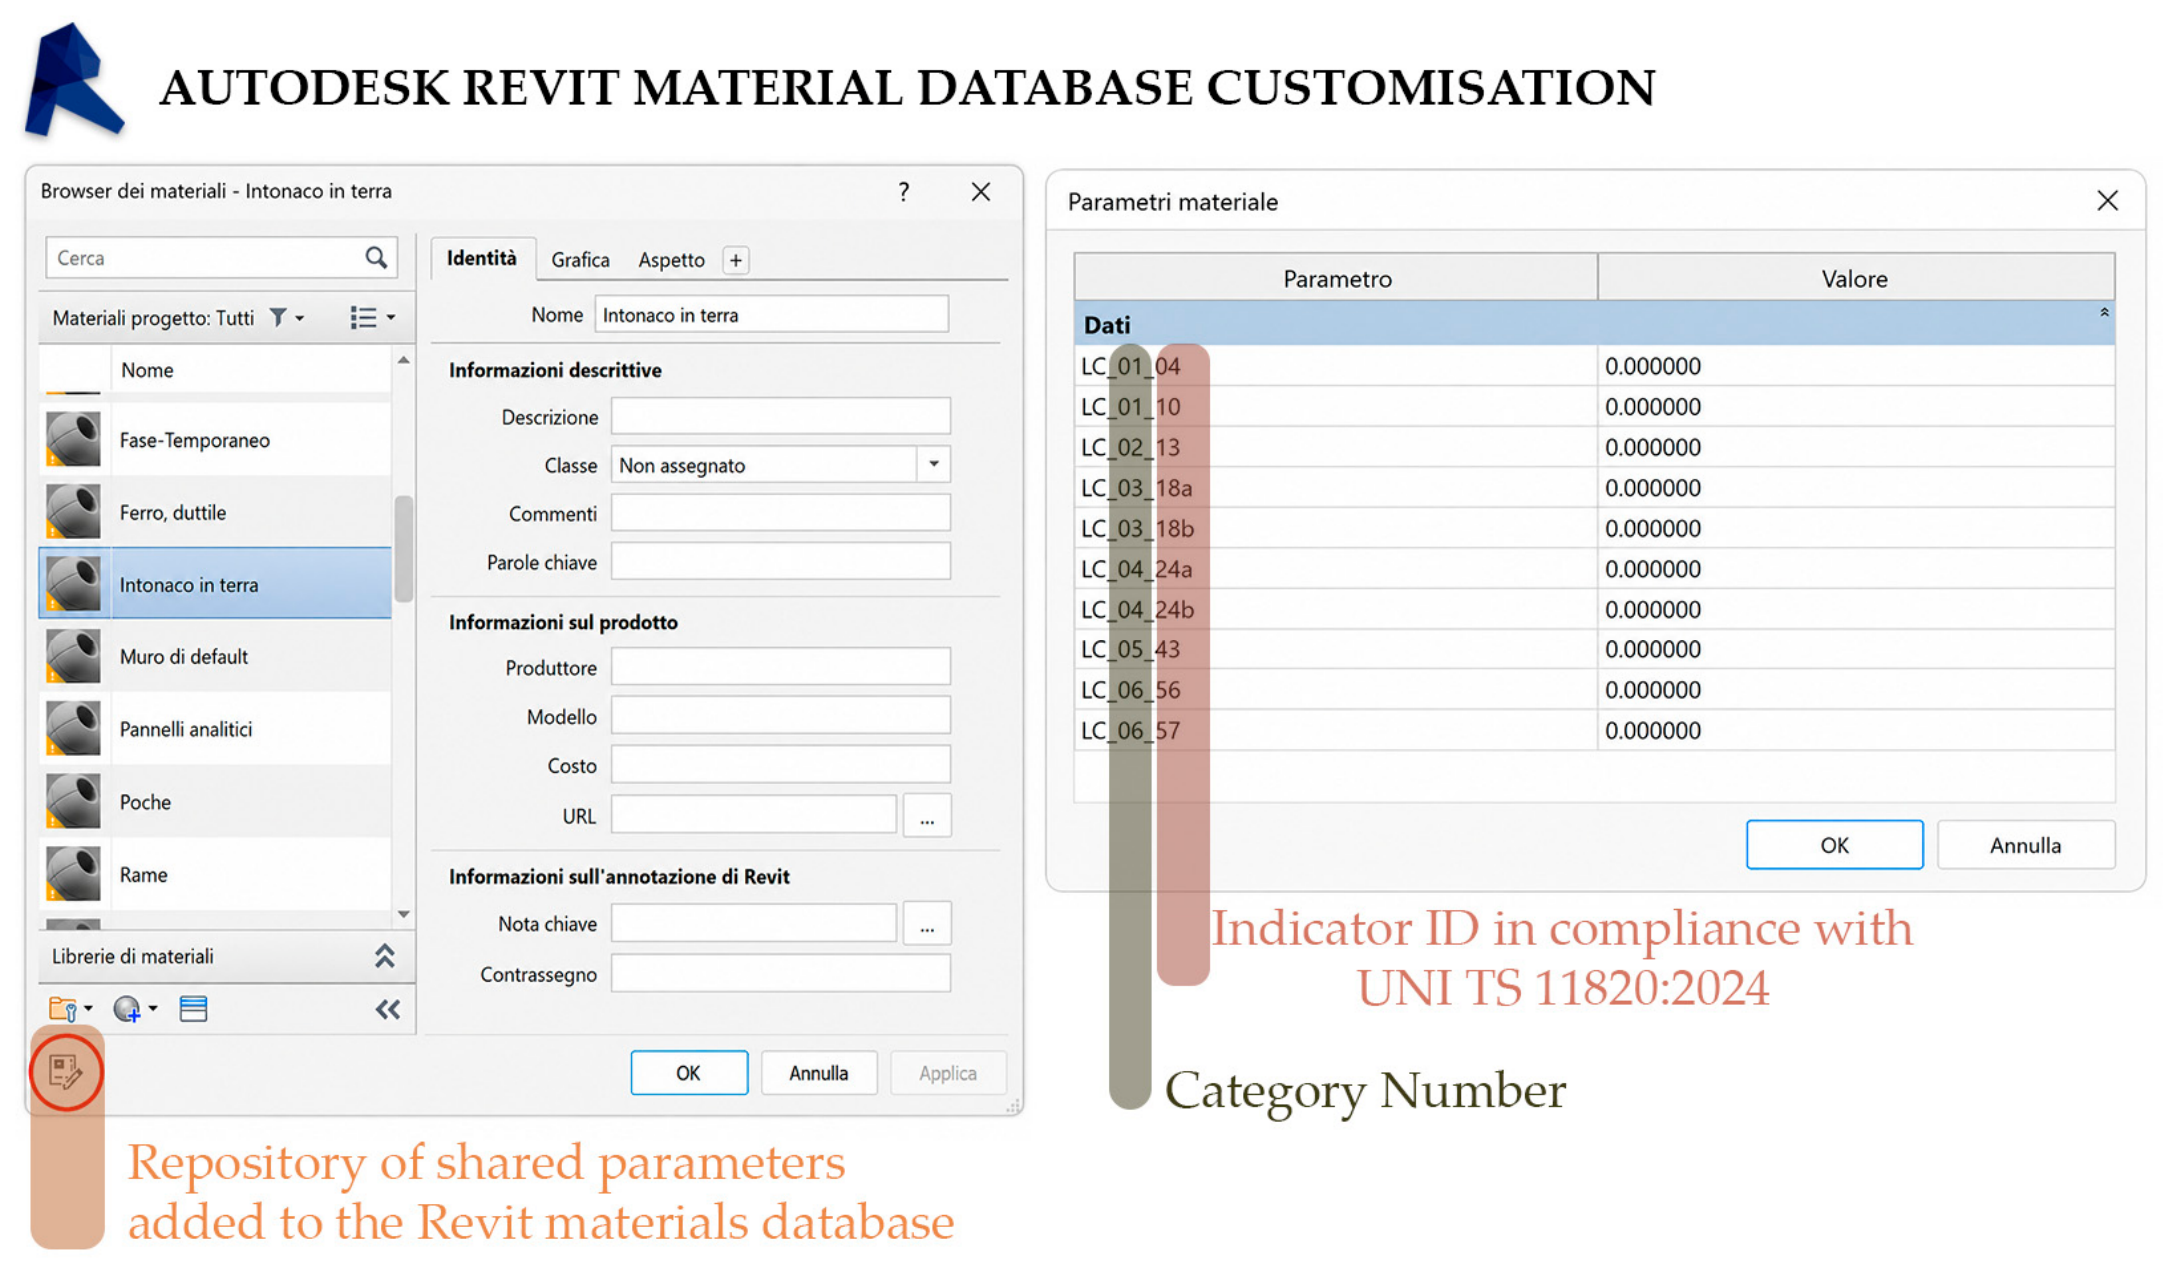Open the list view options dropdown
2177x1272 pixels.
(372, 318)
